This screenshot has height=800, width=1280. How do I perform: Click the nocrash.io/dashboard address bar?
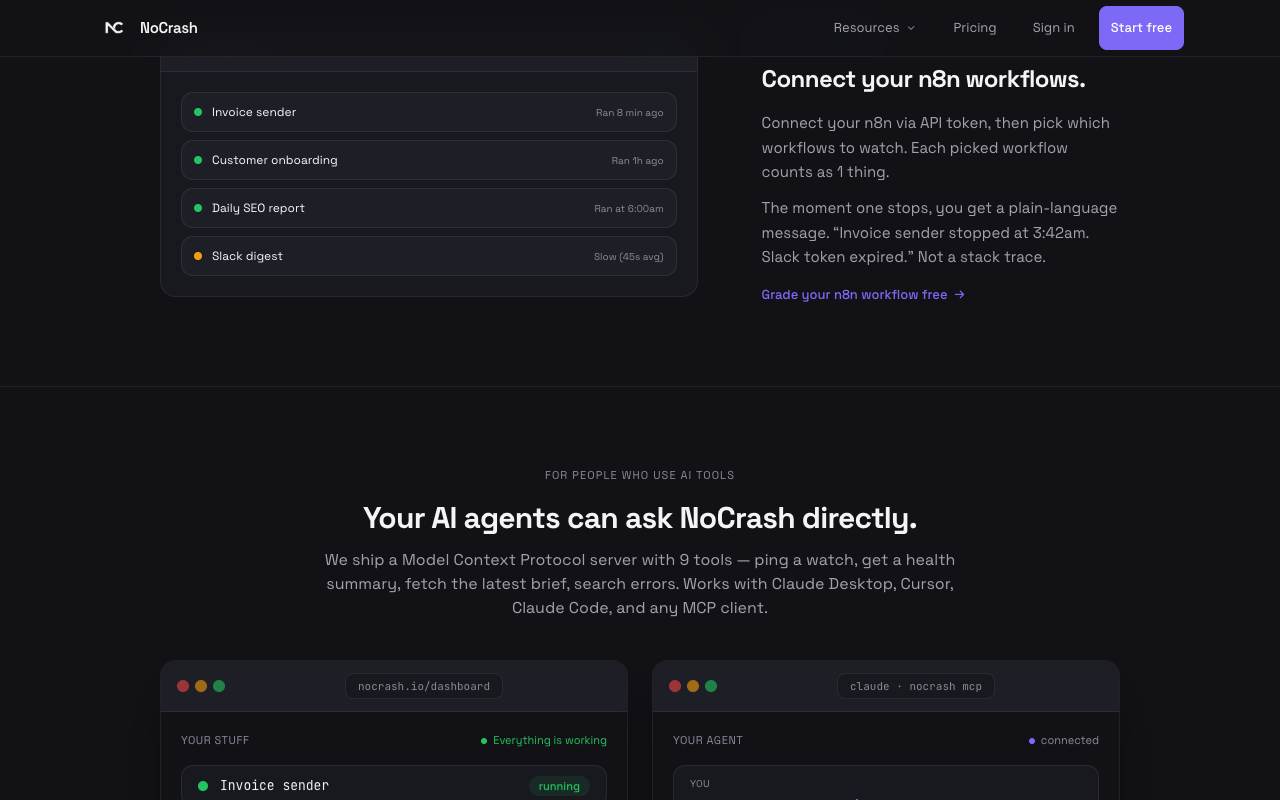point(424,686)
